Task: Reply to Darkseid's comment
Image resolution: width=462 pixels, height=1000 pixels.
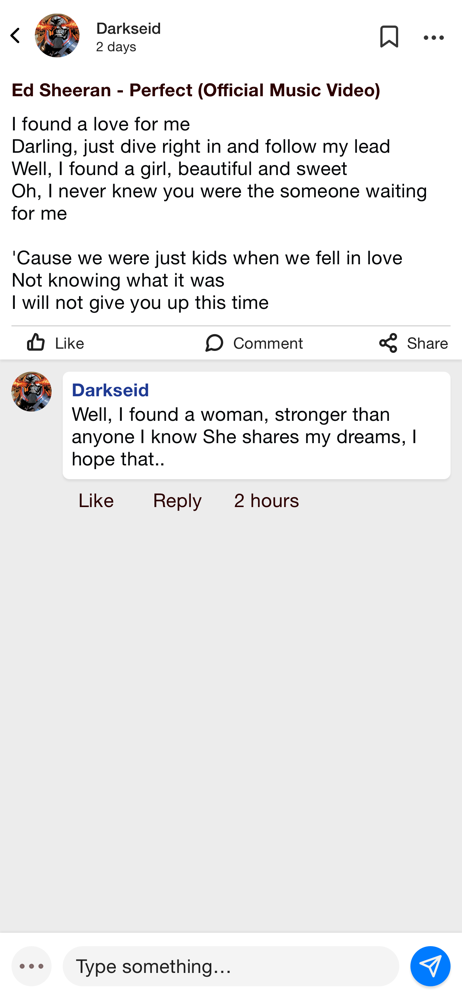Action: [x=177, y=501]
